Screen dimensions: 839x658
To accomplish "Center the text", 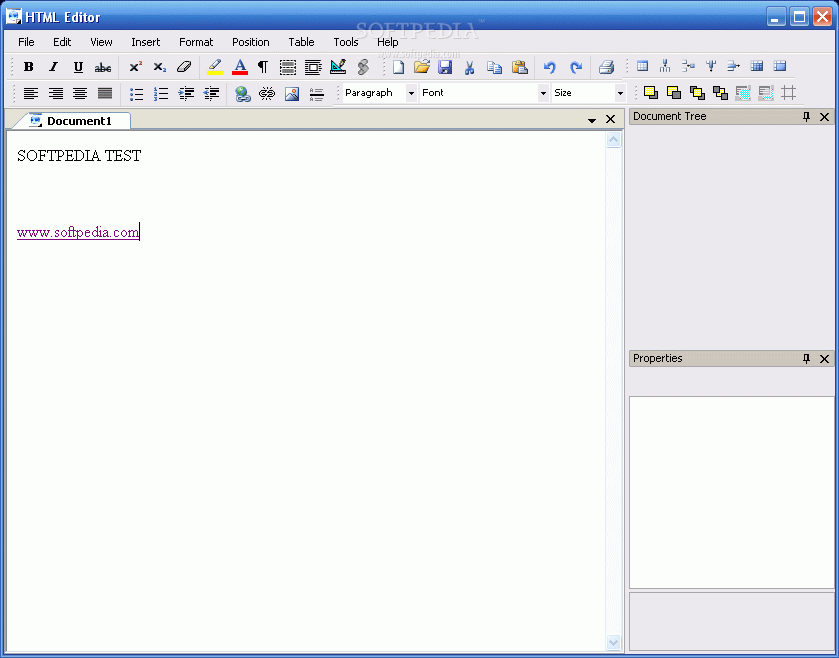I will pos(80,94).
